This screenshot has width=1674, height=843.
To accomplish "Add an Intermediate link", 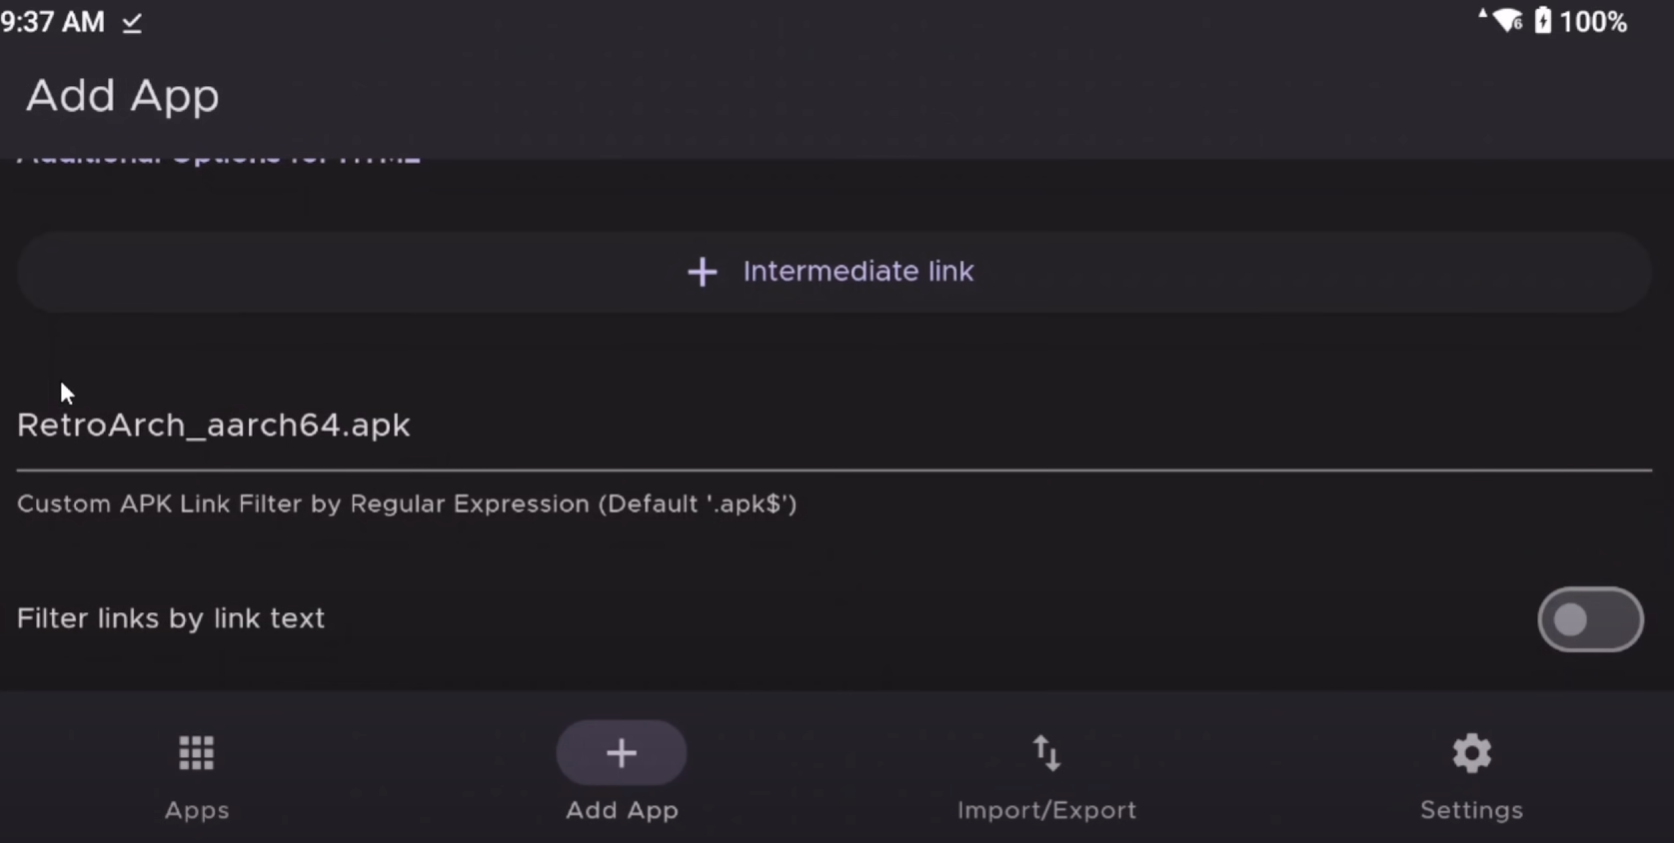I will pos(858,272).
